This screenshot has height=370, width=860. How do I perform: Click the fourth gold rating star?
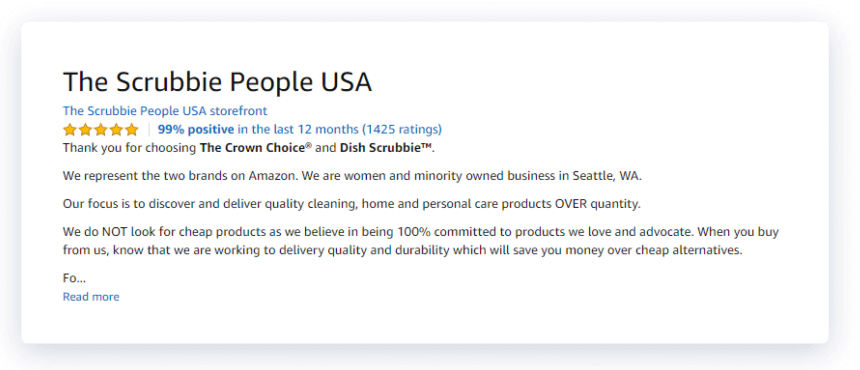point(116,130)
